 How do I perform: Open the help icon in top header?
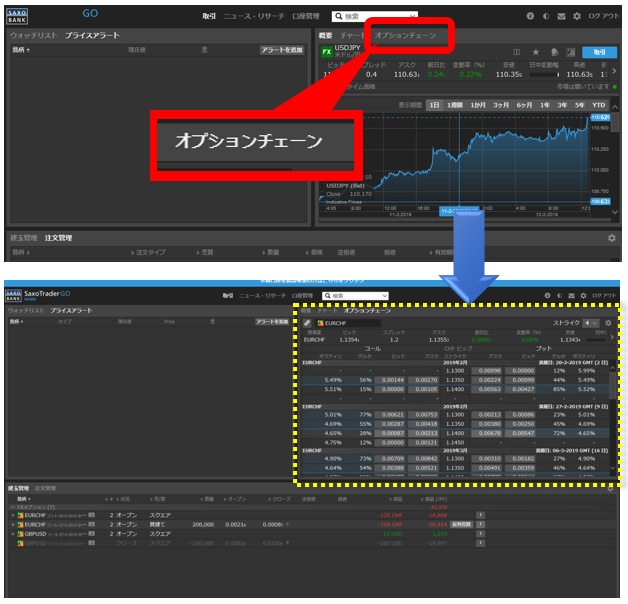coord(530,16)
